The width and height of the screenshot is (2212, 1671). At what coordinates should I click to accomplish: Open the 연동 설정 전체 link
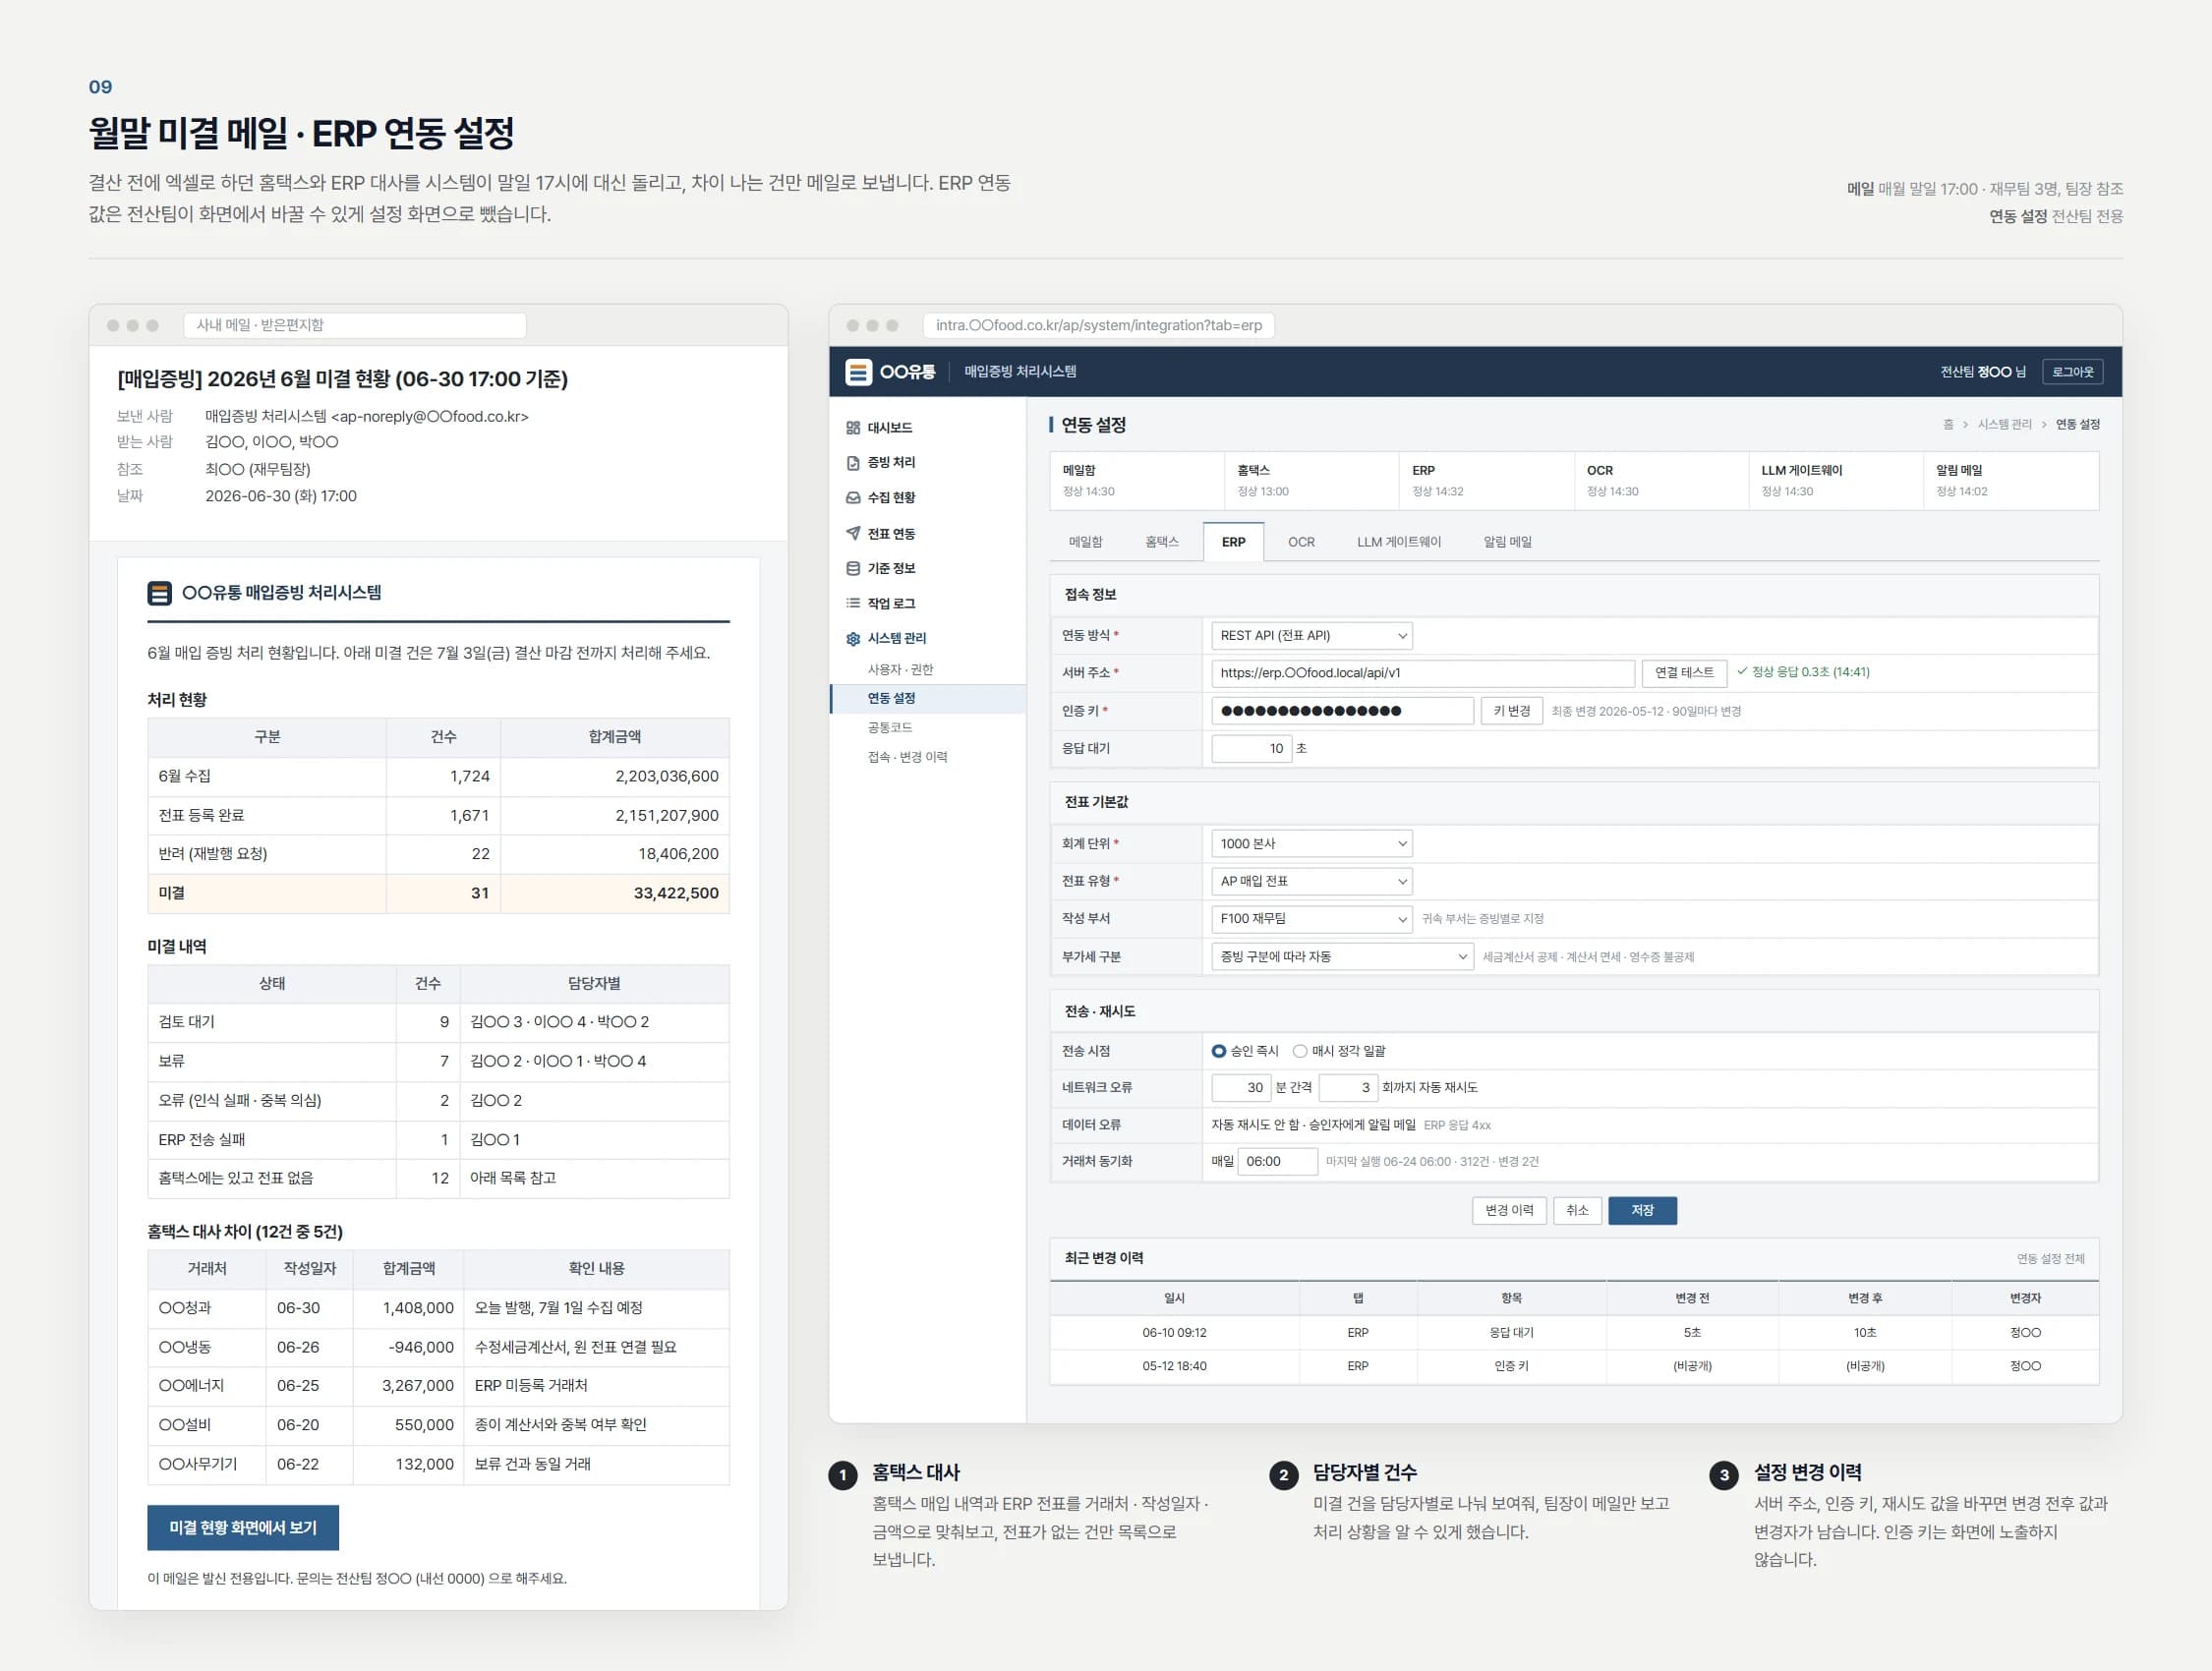click(2050, 1259)
